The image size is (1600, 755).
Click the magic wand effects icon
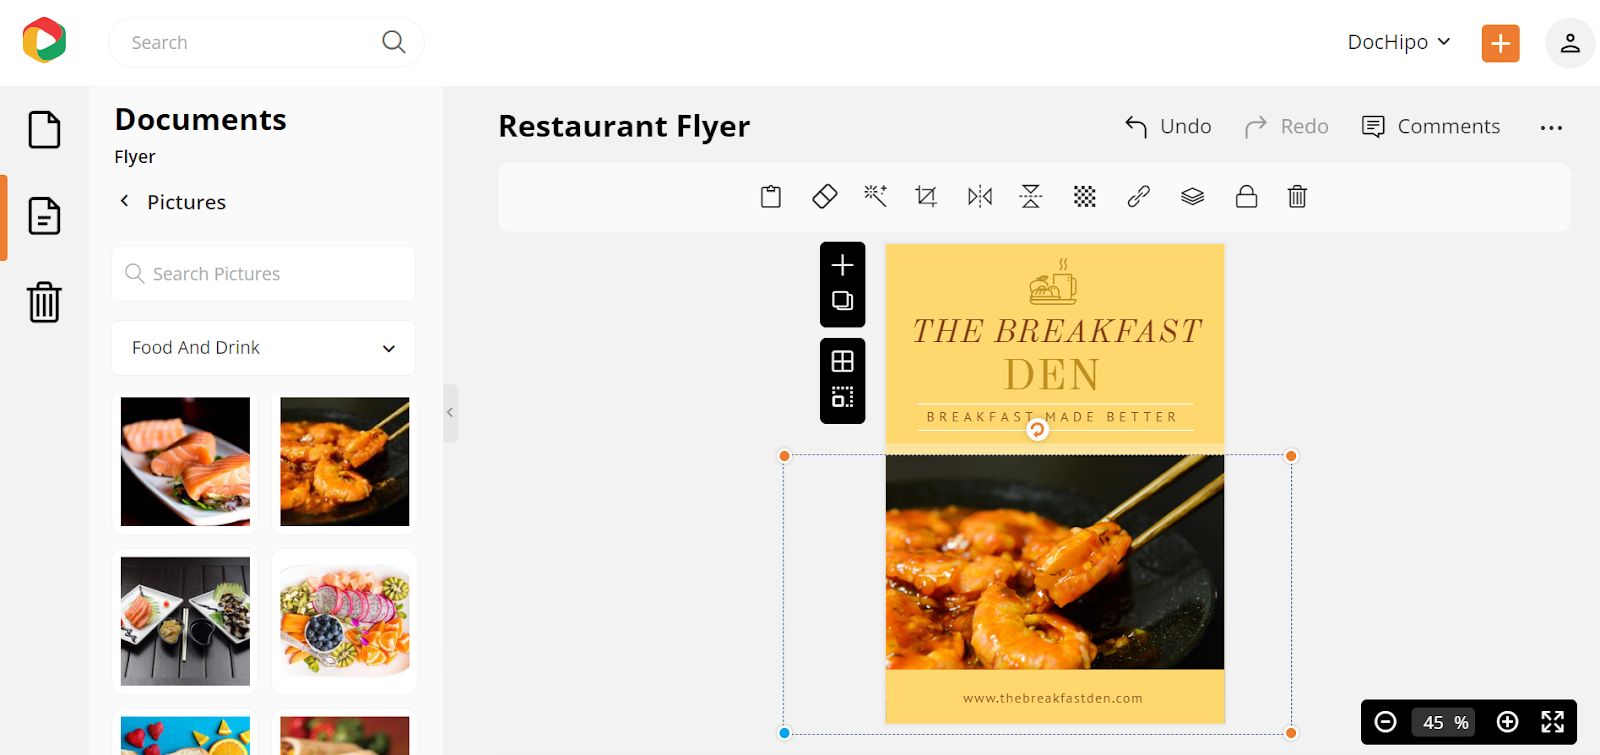(876, 196)
